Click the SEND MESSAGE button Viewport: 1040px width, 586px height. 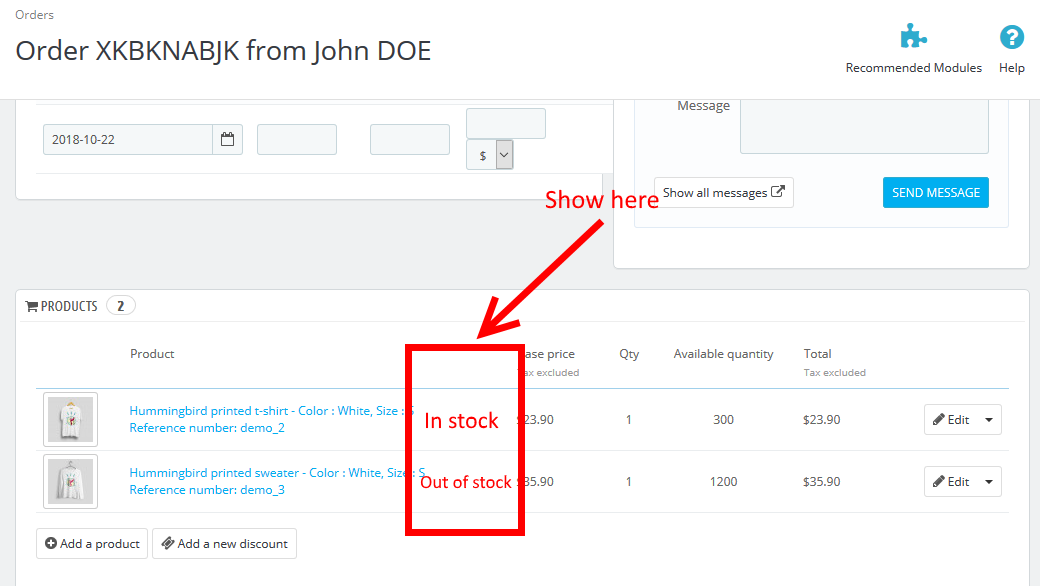tap(936, 192)
